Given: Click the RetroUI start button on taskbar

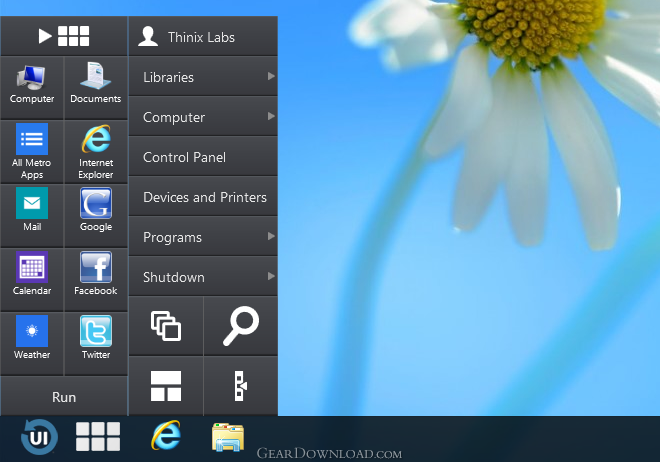Looking at the screenshot, I should click(x=39, y=438).
